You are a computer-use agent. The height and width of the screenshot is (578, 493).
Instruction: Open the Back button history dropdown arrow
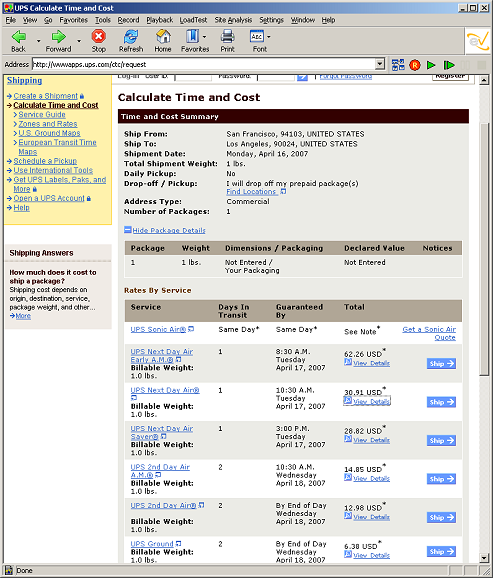pos(38,41)
